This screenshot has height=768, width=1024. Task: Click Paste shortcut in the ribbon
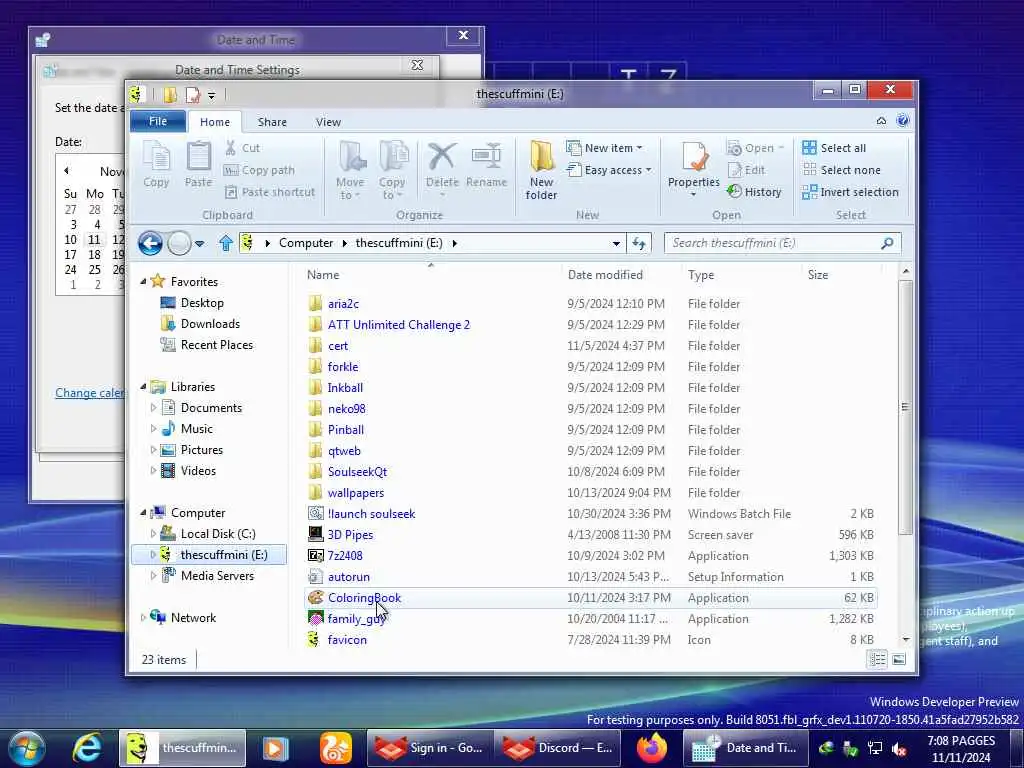[x=270, y=192]
